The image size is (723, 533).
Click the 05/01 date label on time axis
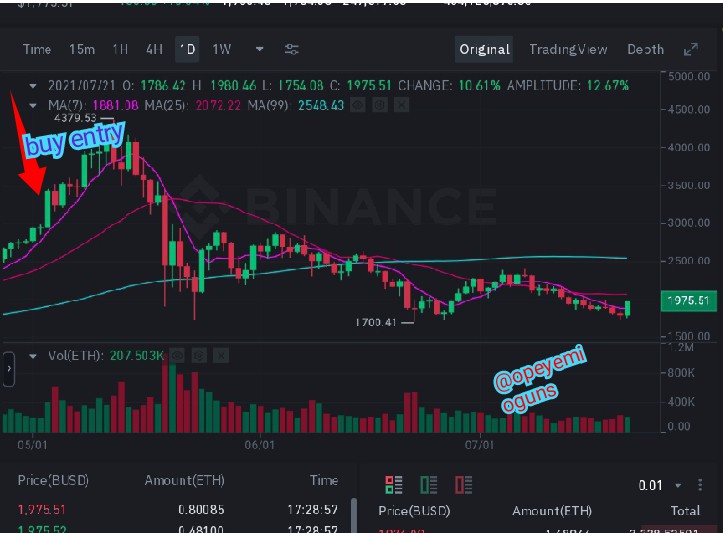(32, 445)
